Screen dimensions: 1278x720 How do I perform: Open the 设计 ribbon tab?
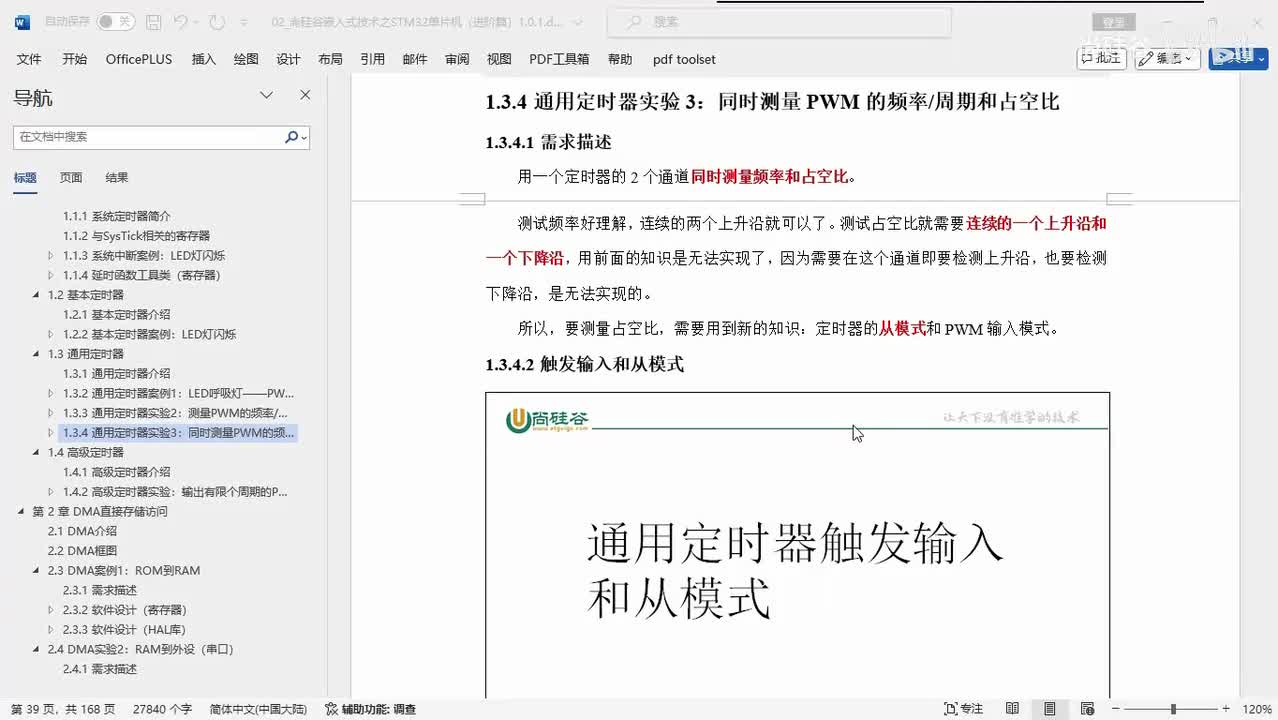(x=288, y=59)
